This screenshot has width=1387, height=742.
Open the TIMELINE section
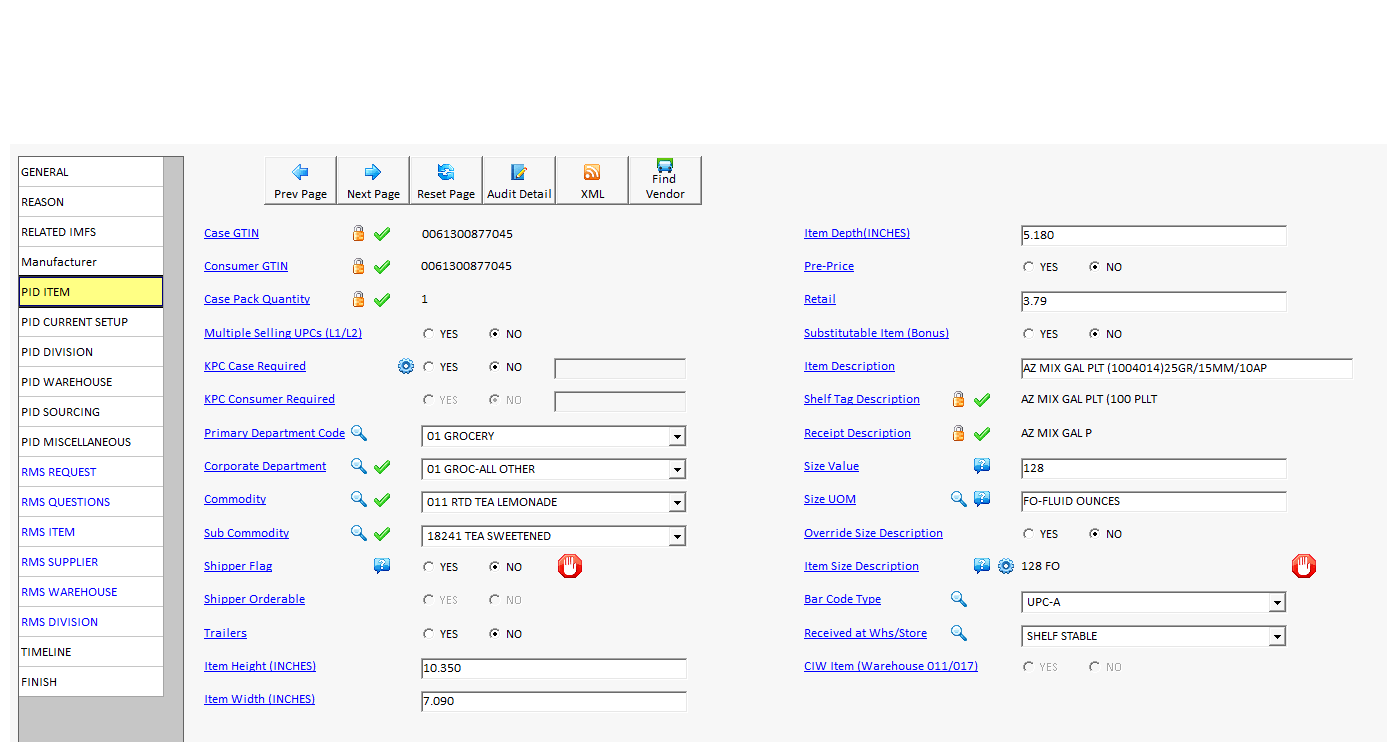tap(91, 652)
